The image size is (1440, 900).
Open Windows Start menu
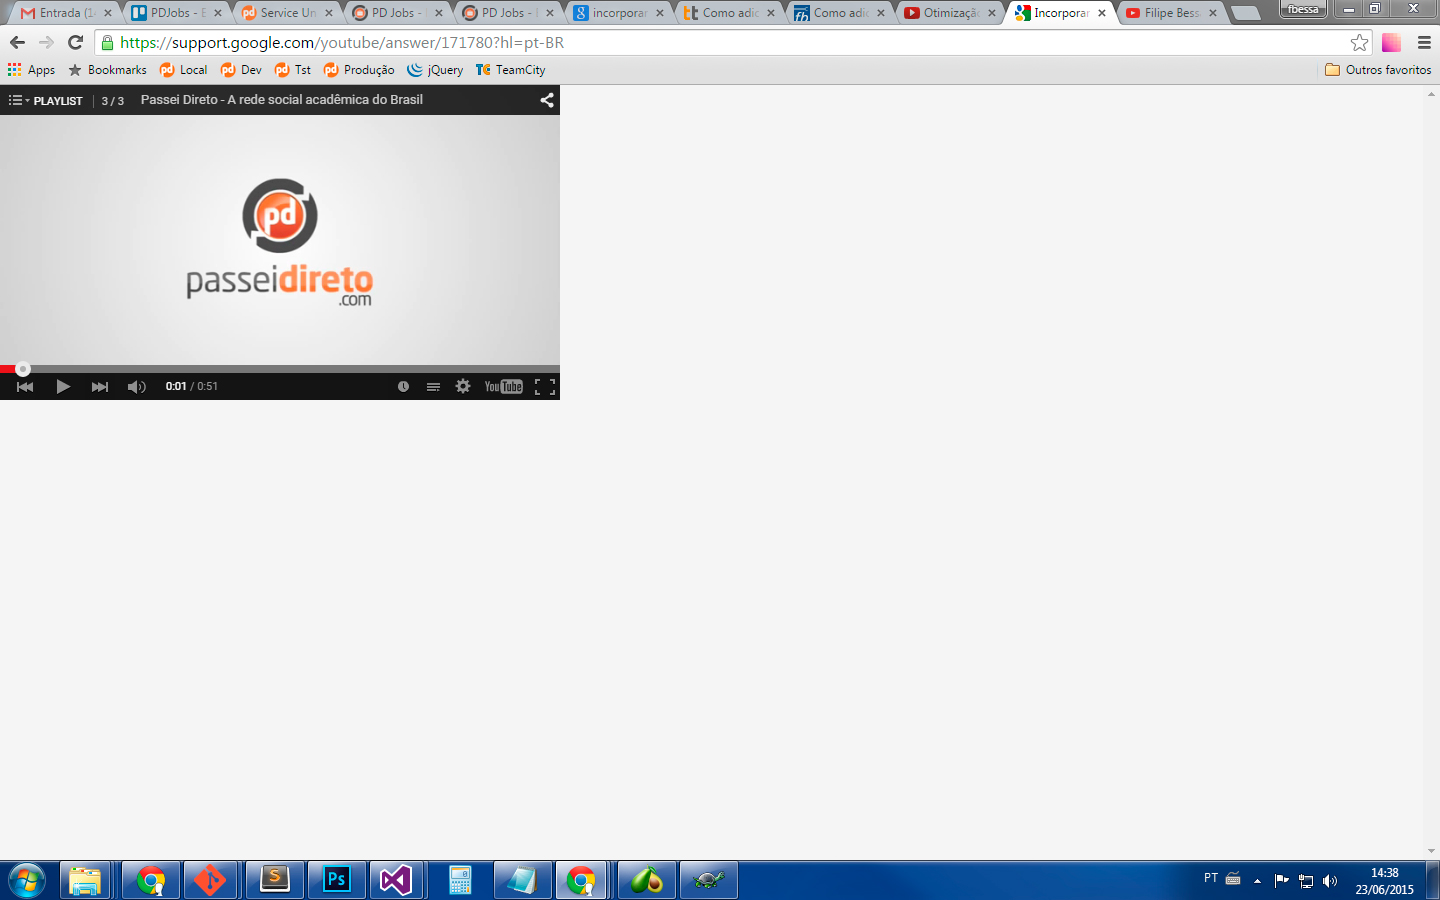click(27, 881)
